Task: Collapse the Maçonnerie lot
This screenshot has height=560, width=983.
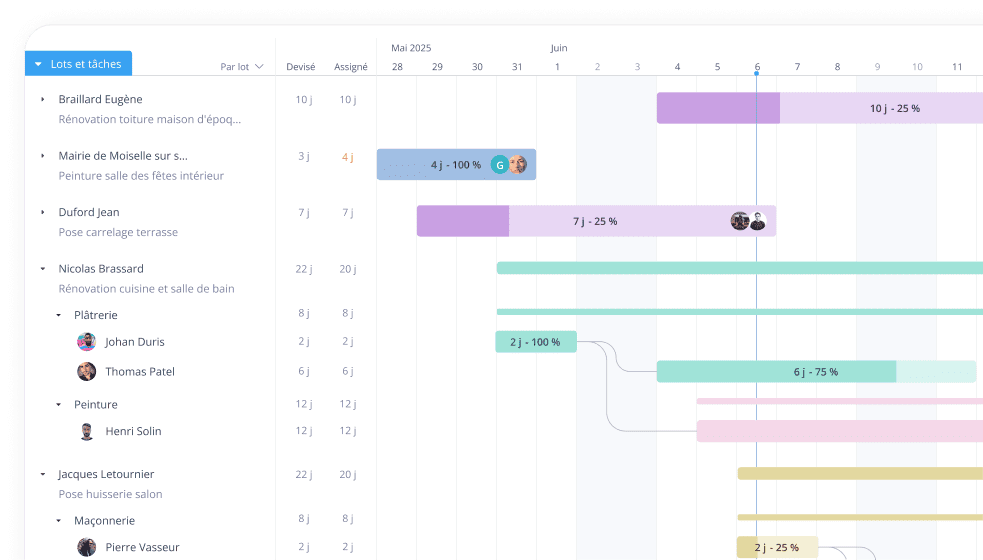Action: pos(58,521)
